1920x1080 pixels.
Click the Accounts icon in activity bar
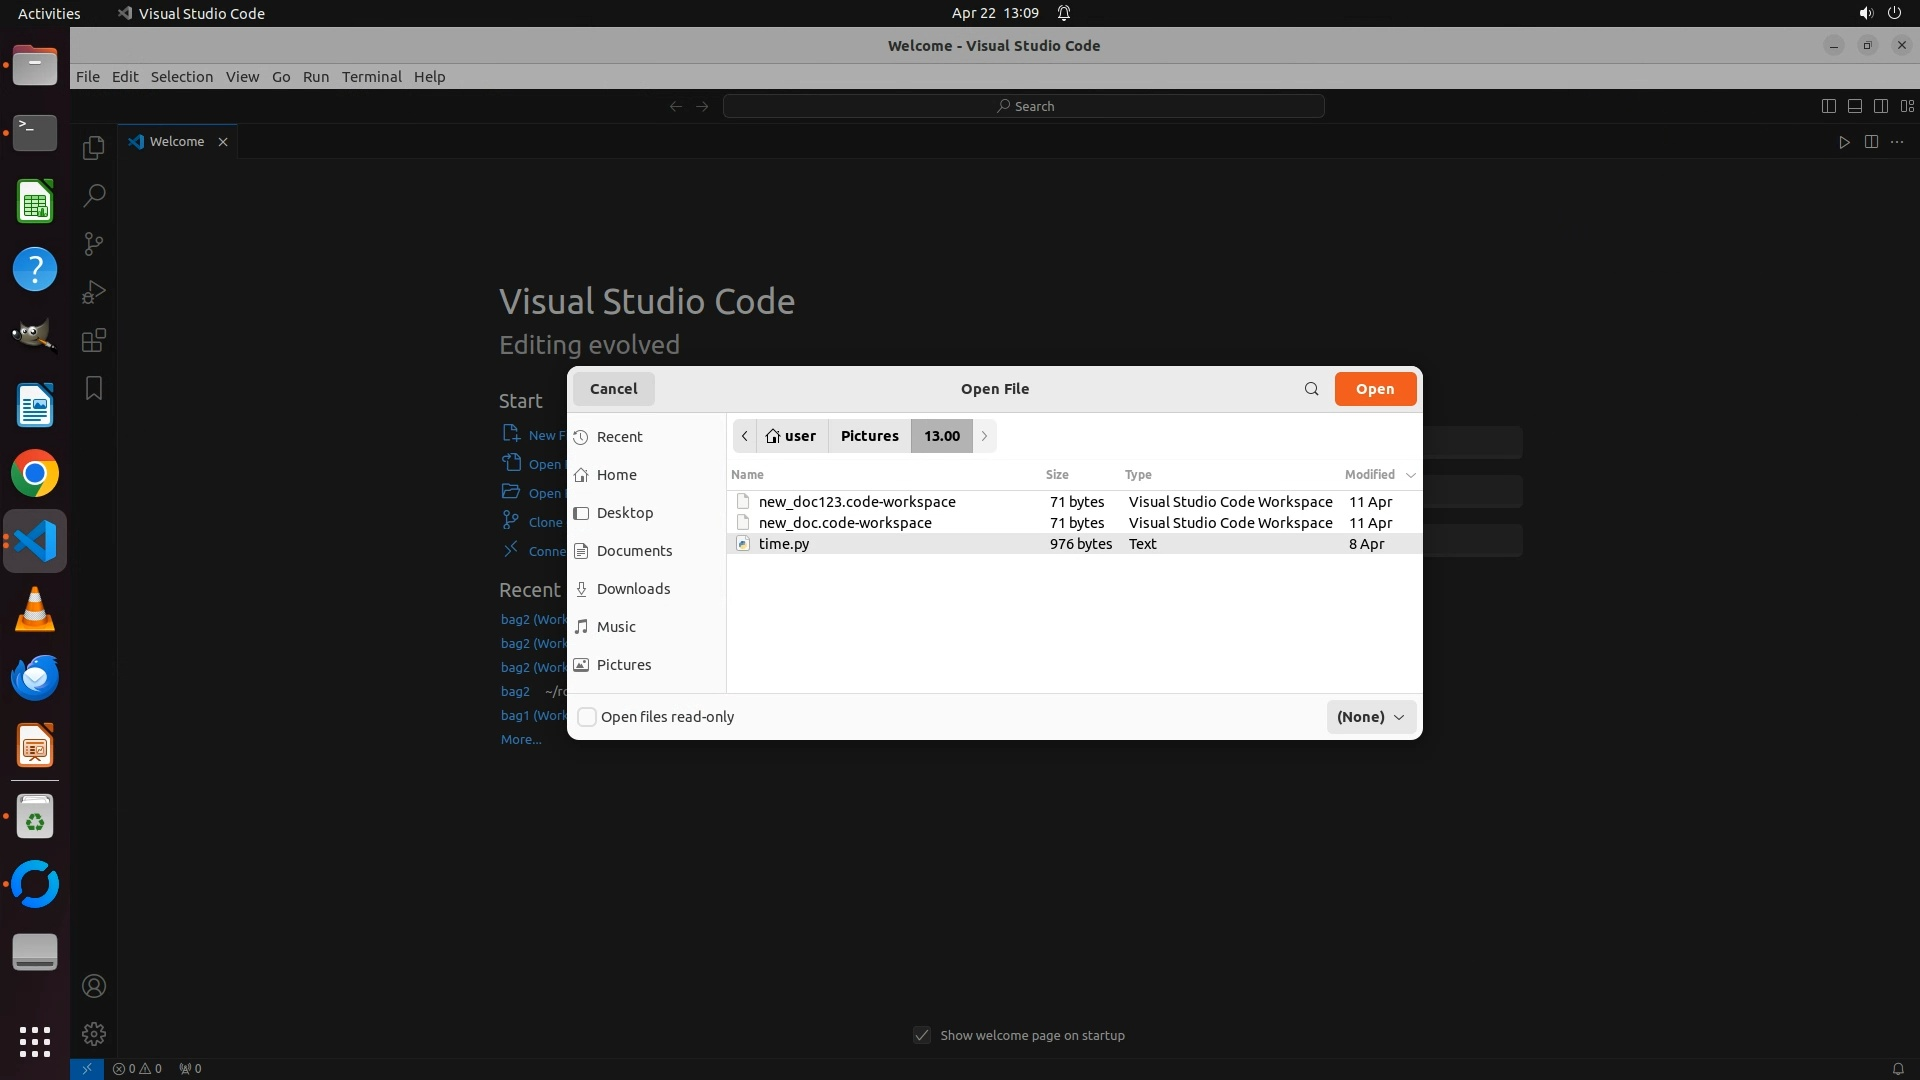pyautogui.click(x=93, y=986)
